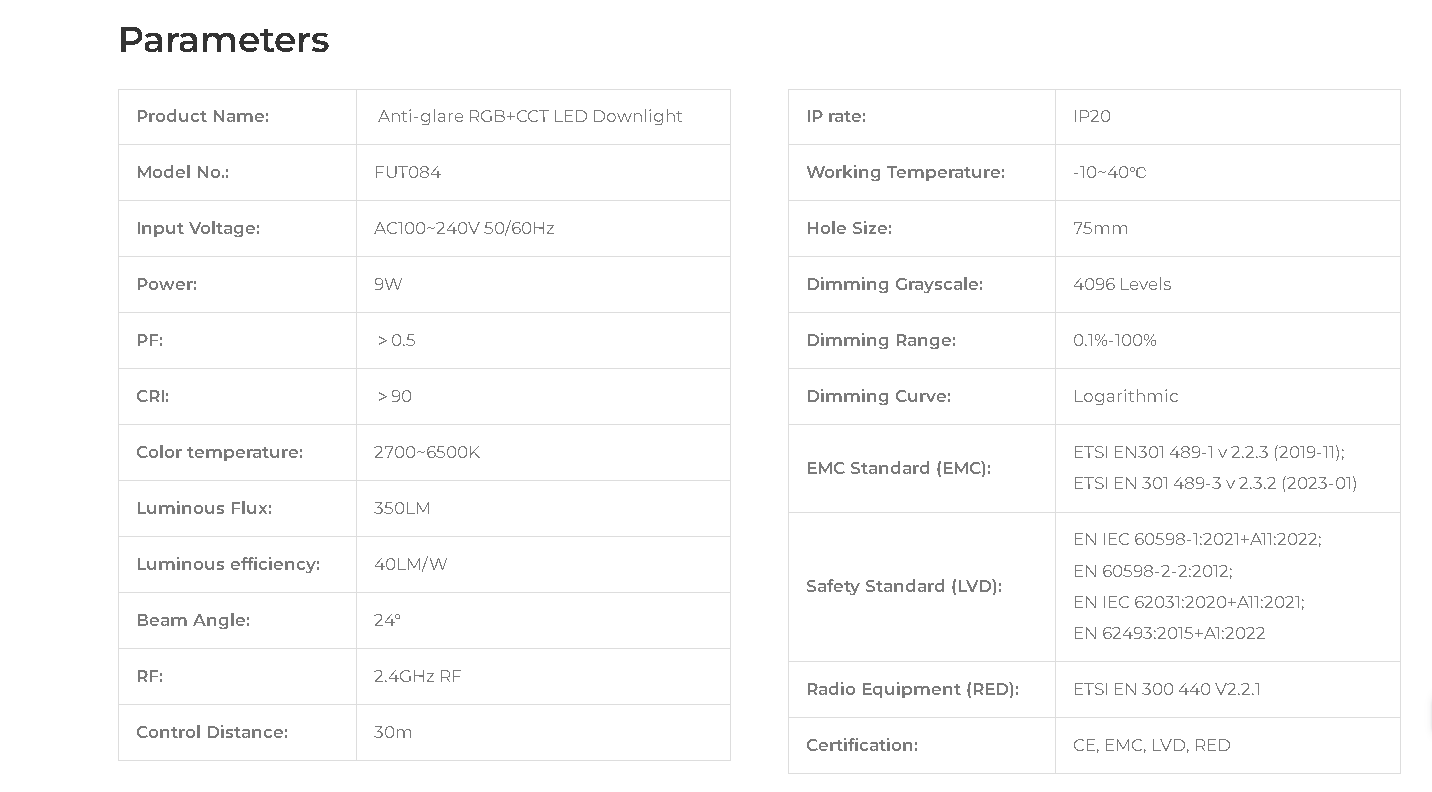
Task: Click the IP20 rating value
Action: coord(1092,116)
